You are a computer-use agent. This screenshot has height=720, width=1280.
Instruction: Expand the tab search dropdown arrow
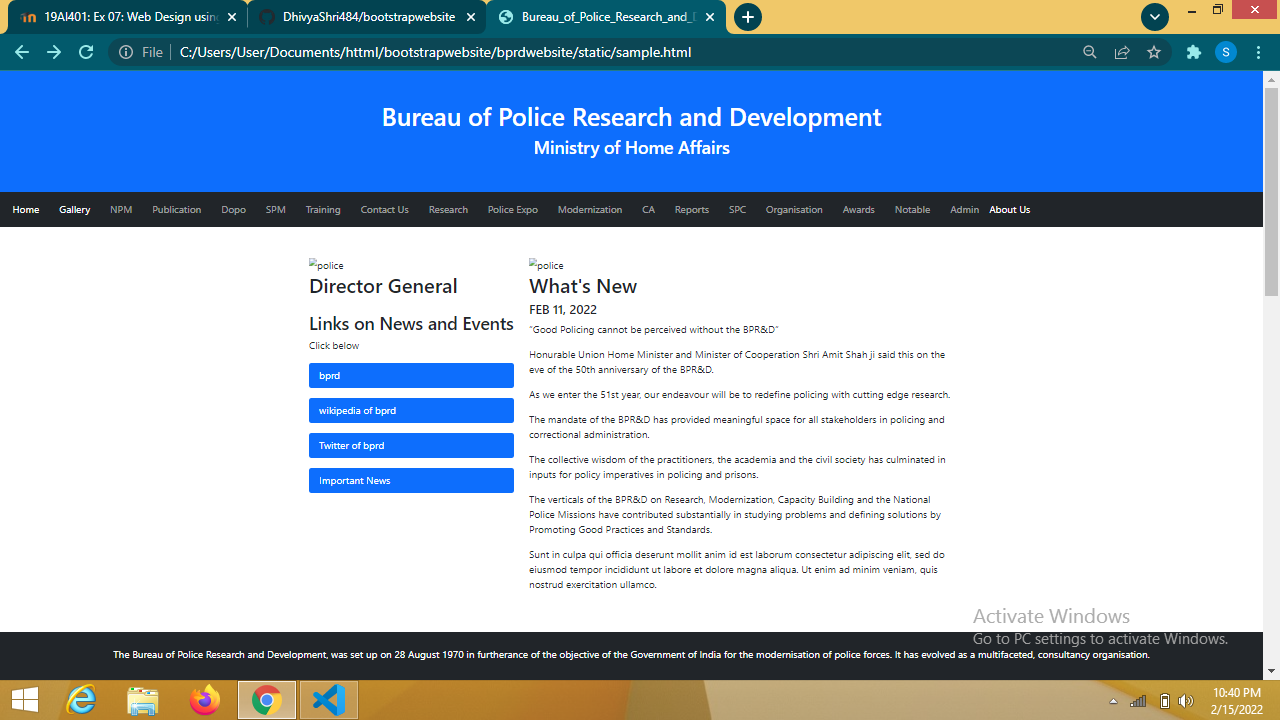tap(1155, 17)
